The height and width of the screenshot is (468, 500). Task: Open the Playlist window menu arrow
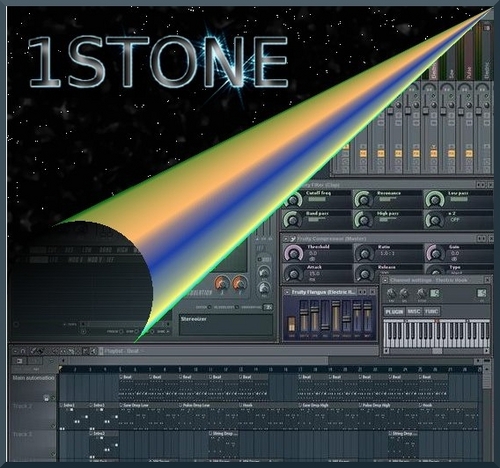pyautogui.click(x=15, y=351)
